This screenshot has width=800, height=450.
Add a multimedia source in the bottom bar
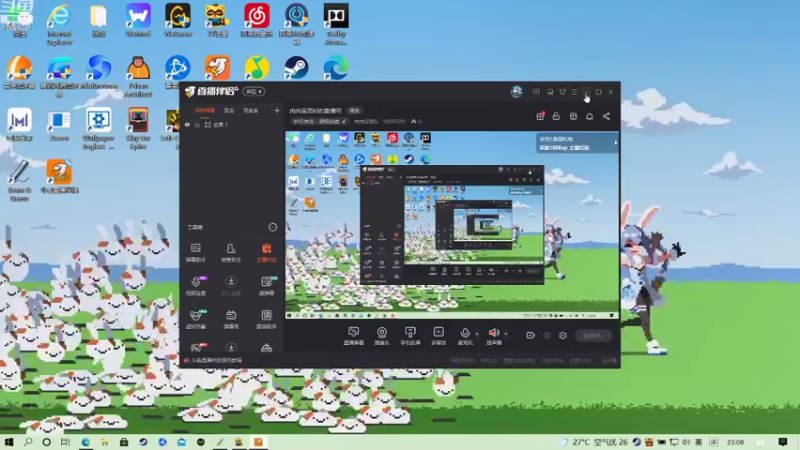pyautogui.click(x=439, y=336)
